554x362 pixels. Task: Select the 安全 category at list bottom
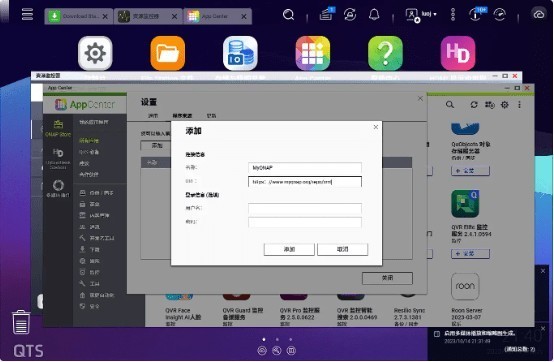tap(90, 306)
